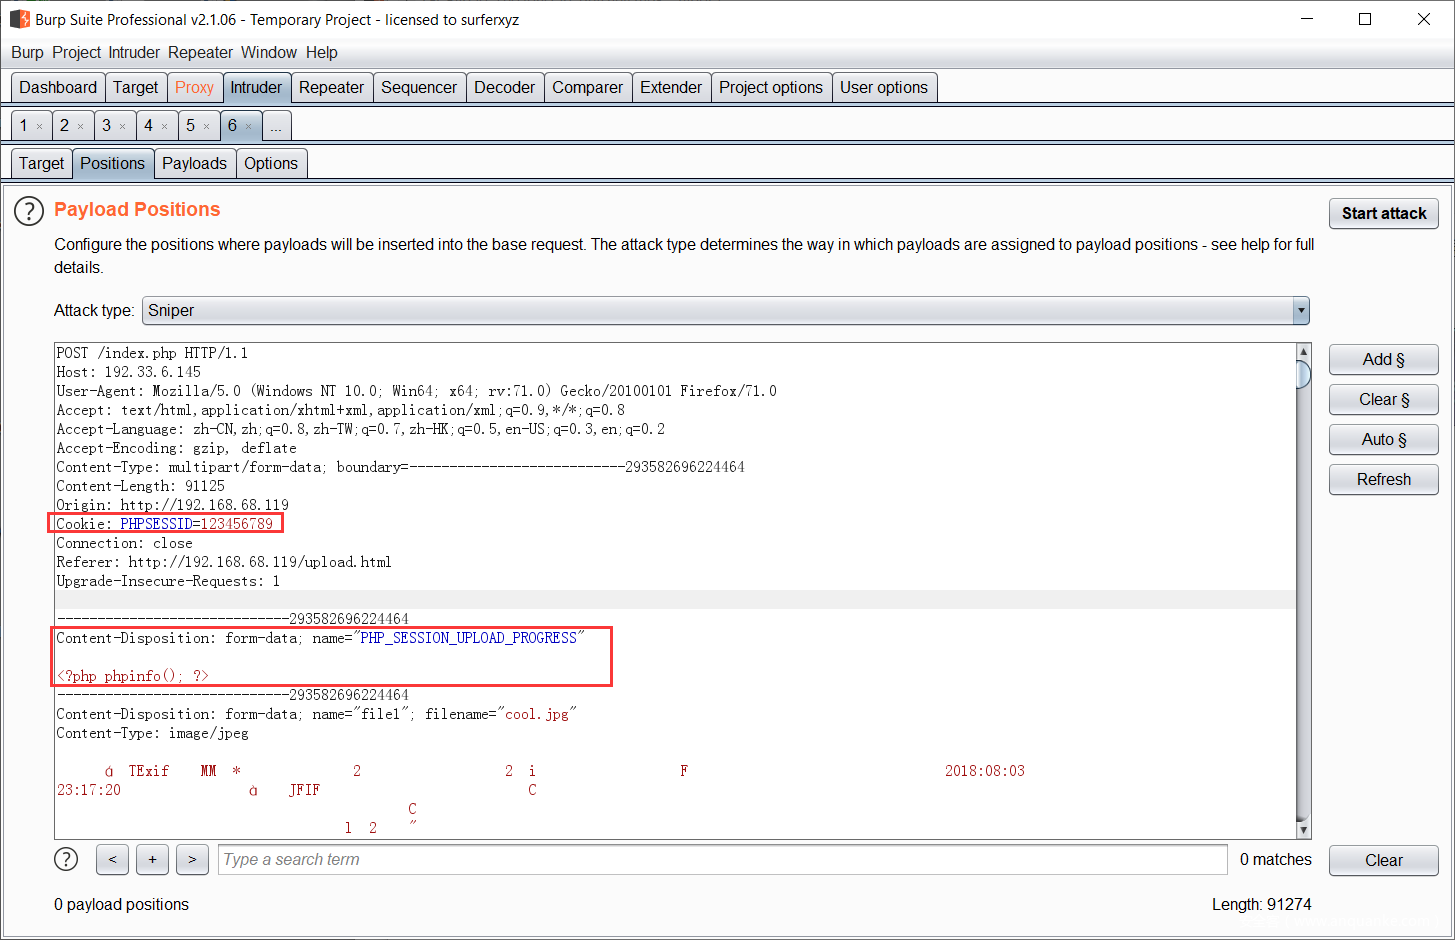The width and height of the screenshot is (1455, 940).
Task: Switch to the Payloads tab
Action: point(194,163)
